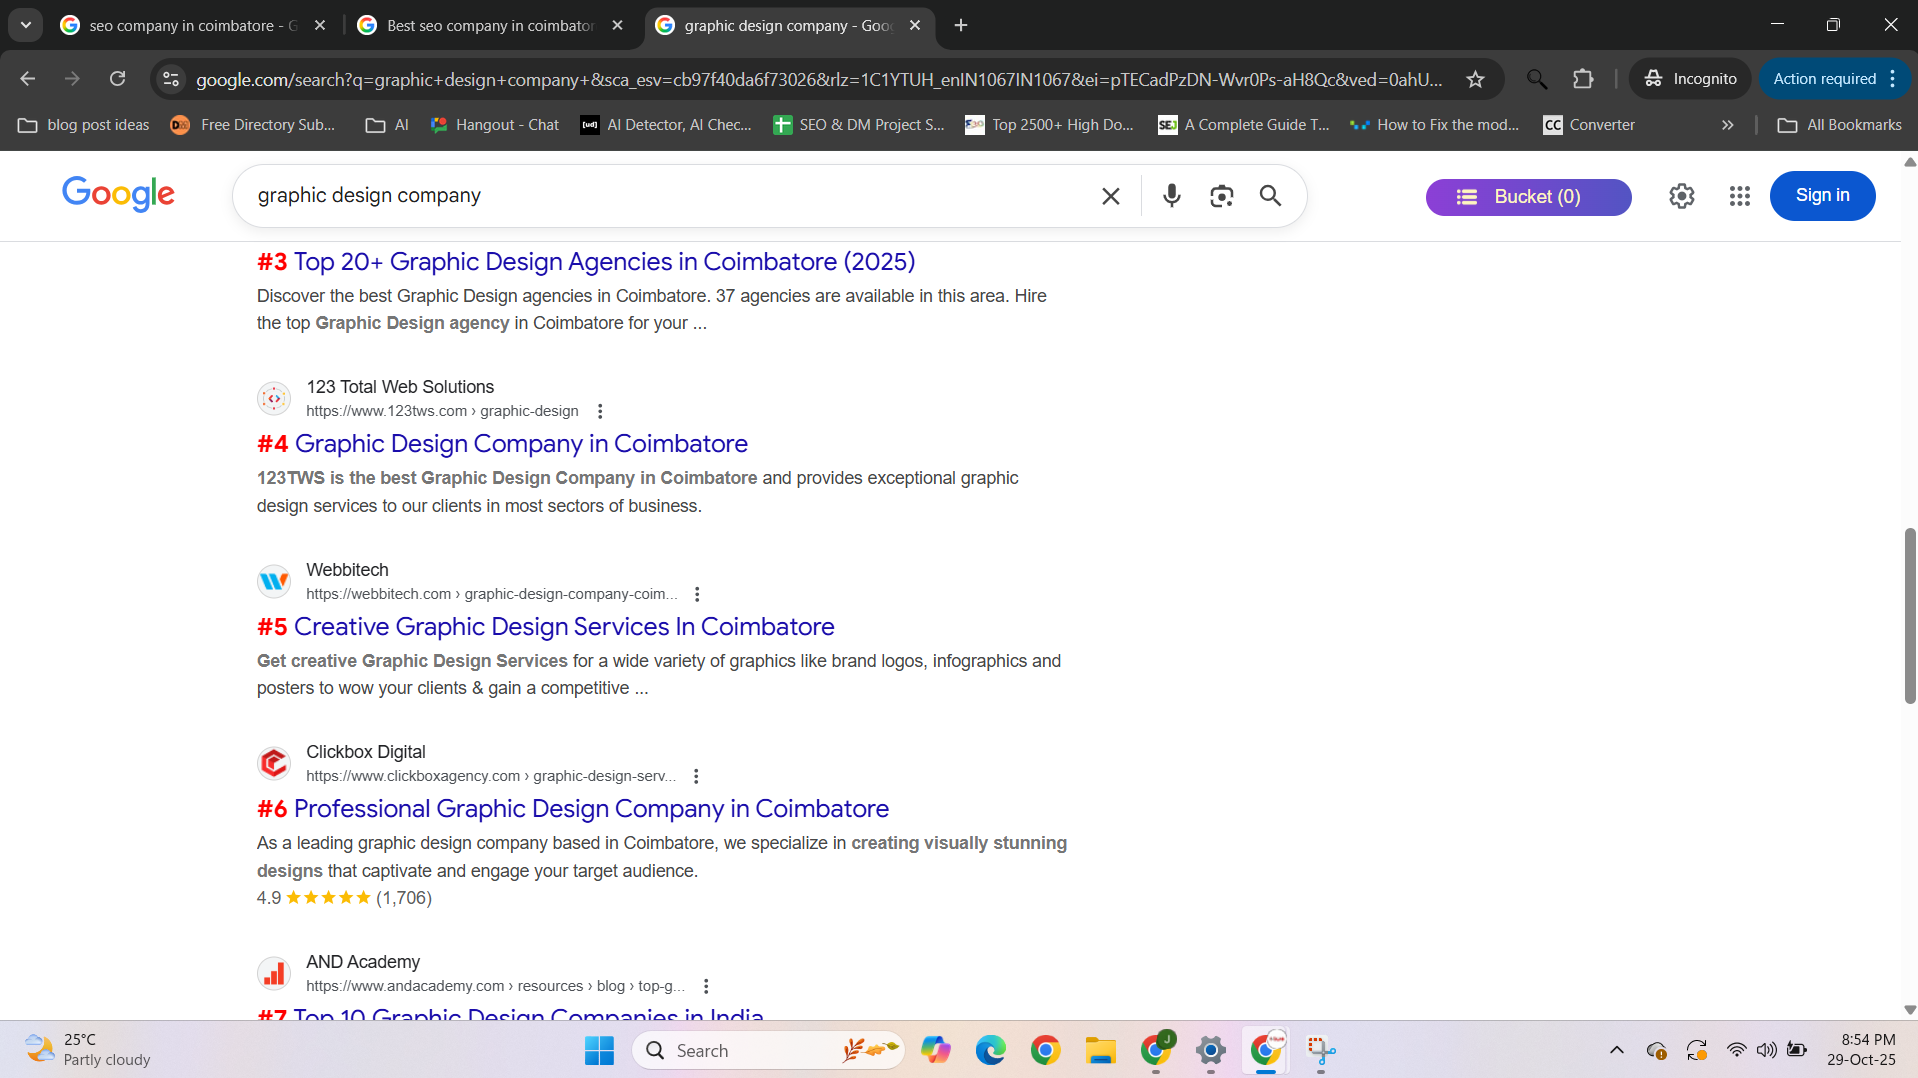Expand the tab search dropdown arrow
Screen dimensions: 1918x1078
pyautogui.click(x=26, y=25)
